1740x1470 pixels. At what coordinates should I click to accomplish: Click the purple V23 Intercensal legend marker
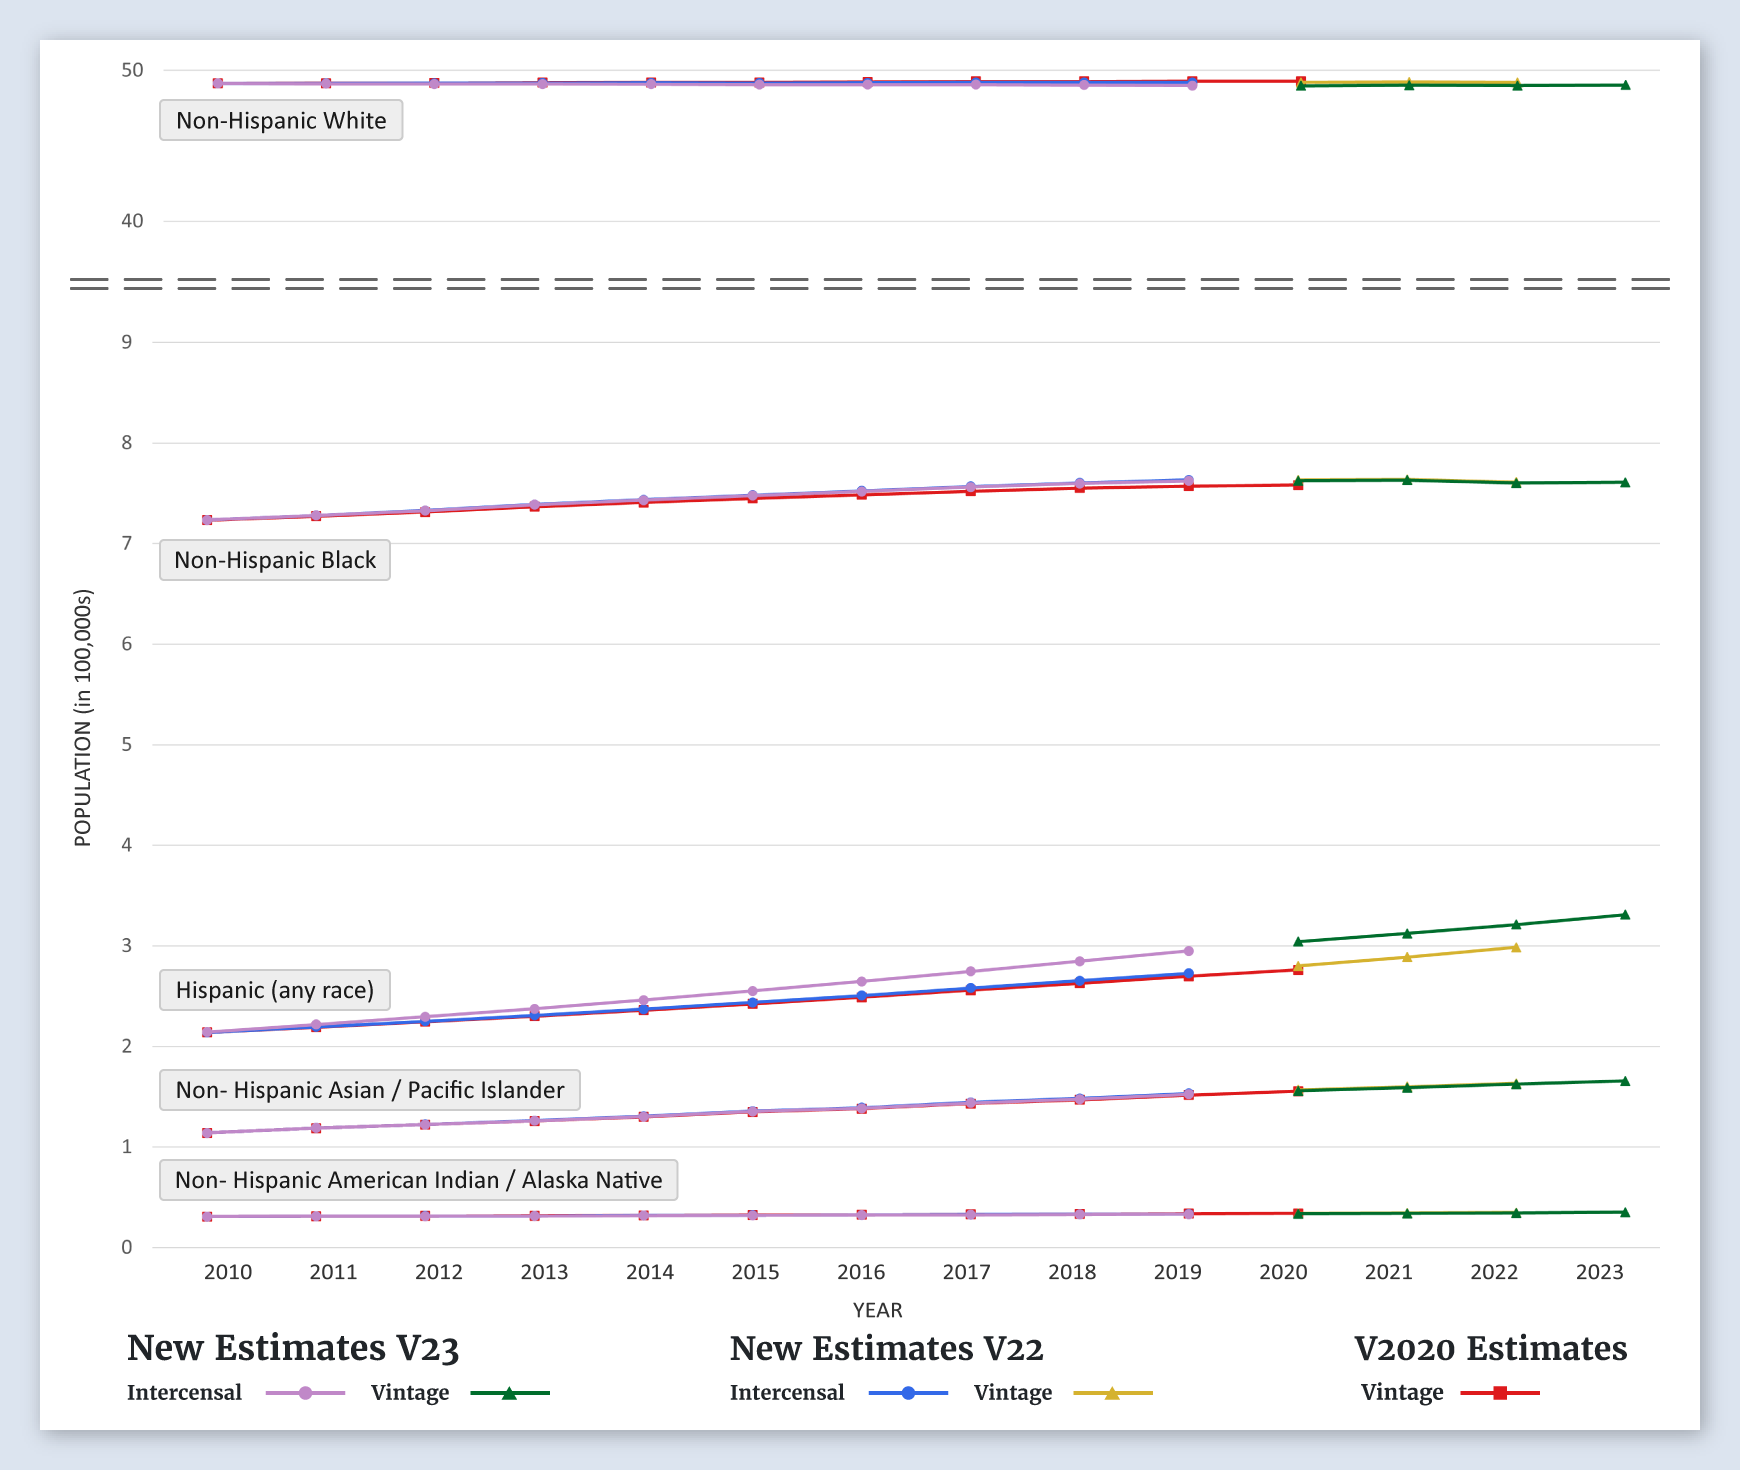(305, 1393)
